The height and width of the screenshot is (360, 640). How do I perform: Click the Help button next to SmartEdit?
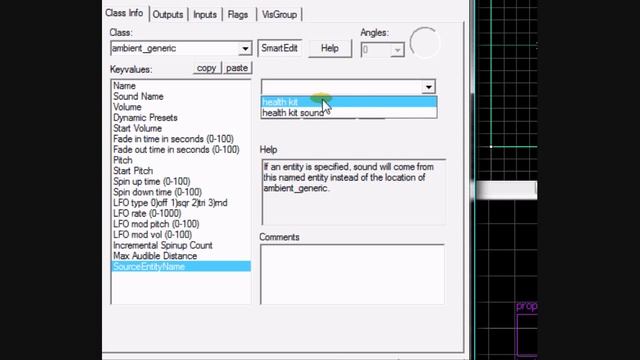pos(330,48)
